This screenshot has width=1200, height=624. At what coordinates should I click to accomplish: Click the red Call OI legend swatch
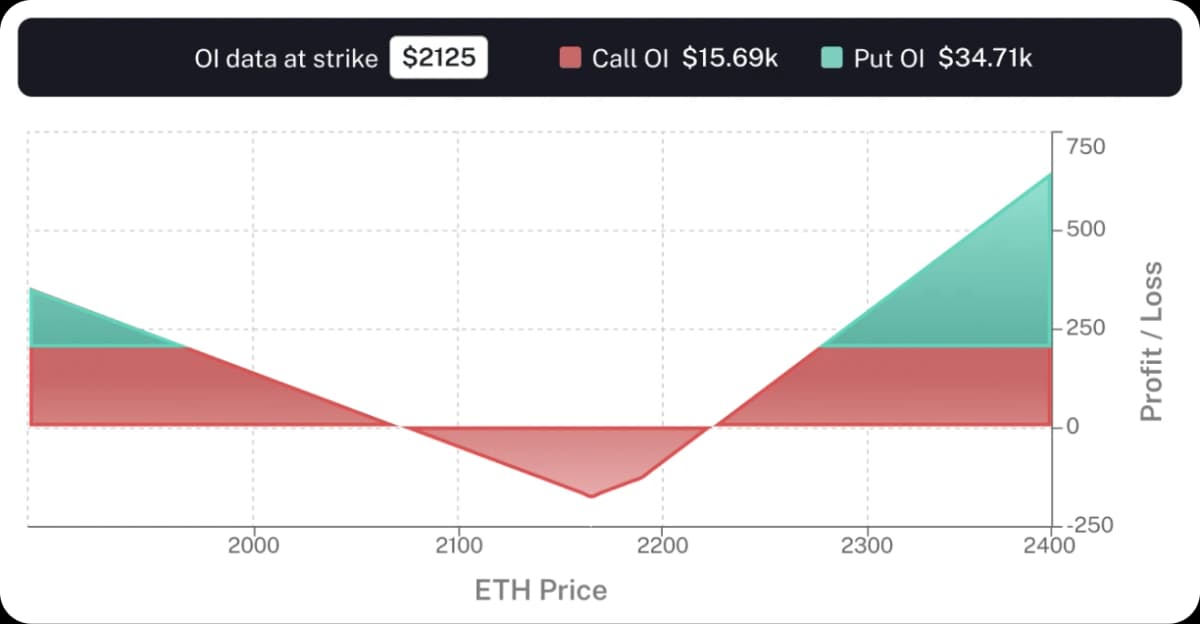tap(570, 58)
